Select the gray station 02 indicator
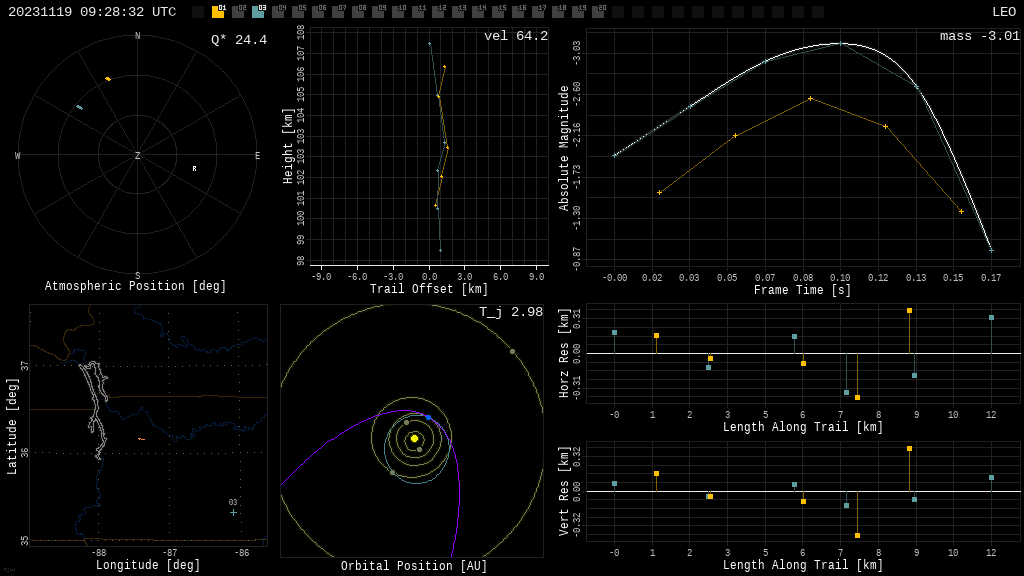 click(x=238, y=12)
